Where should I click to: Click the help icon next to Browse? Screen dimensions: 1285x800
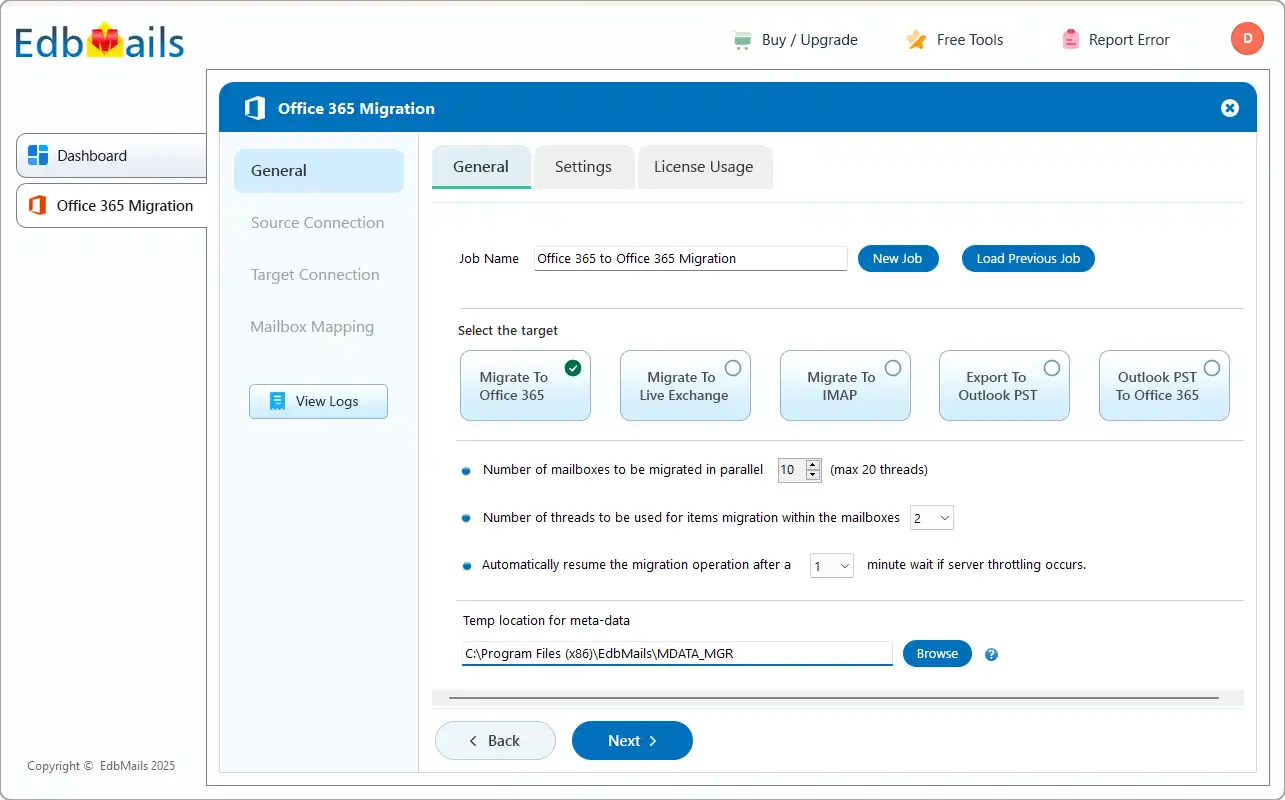coord(991,654)
